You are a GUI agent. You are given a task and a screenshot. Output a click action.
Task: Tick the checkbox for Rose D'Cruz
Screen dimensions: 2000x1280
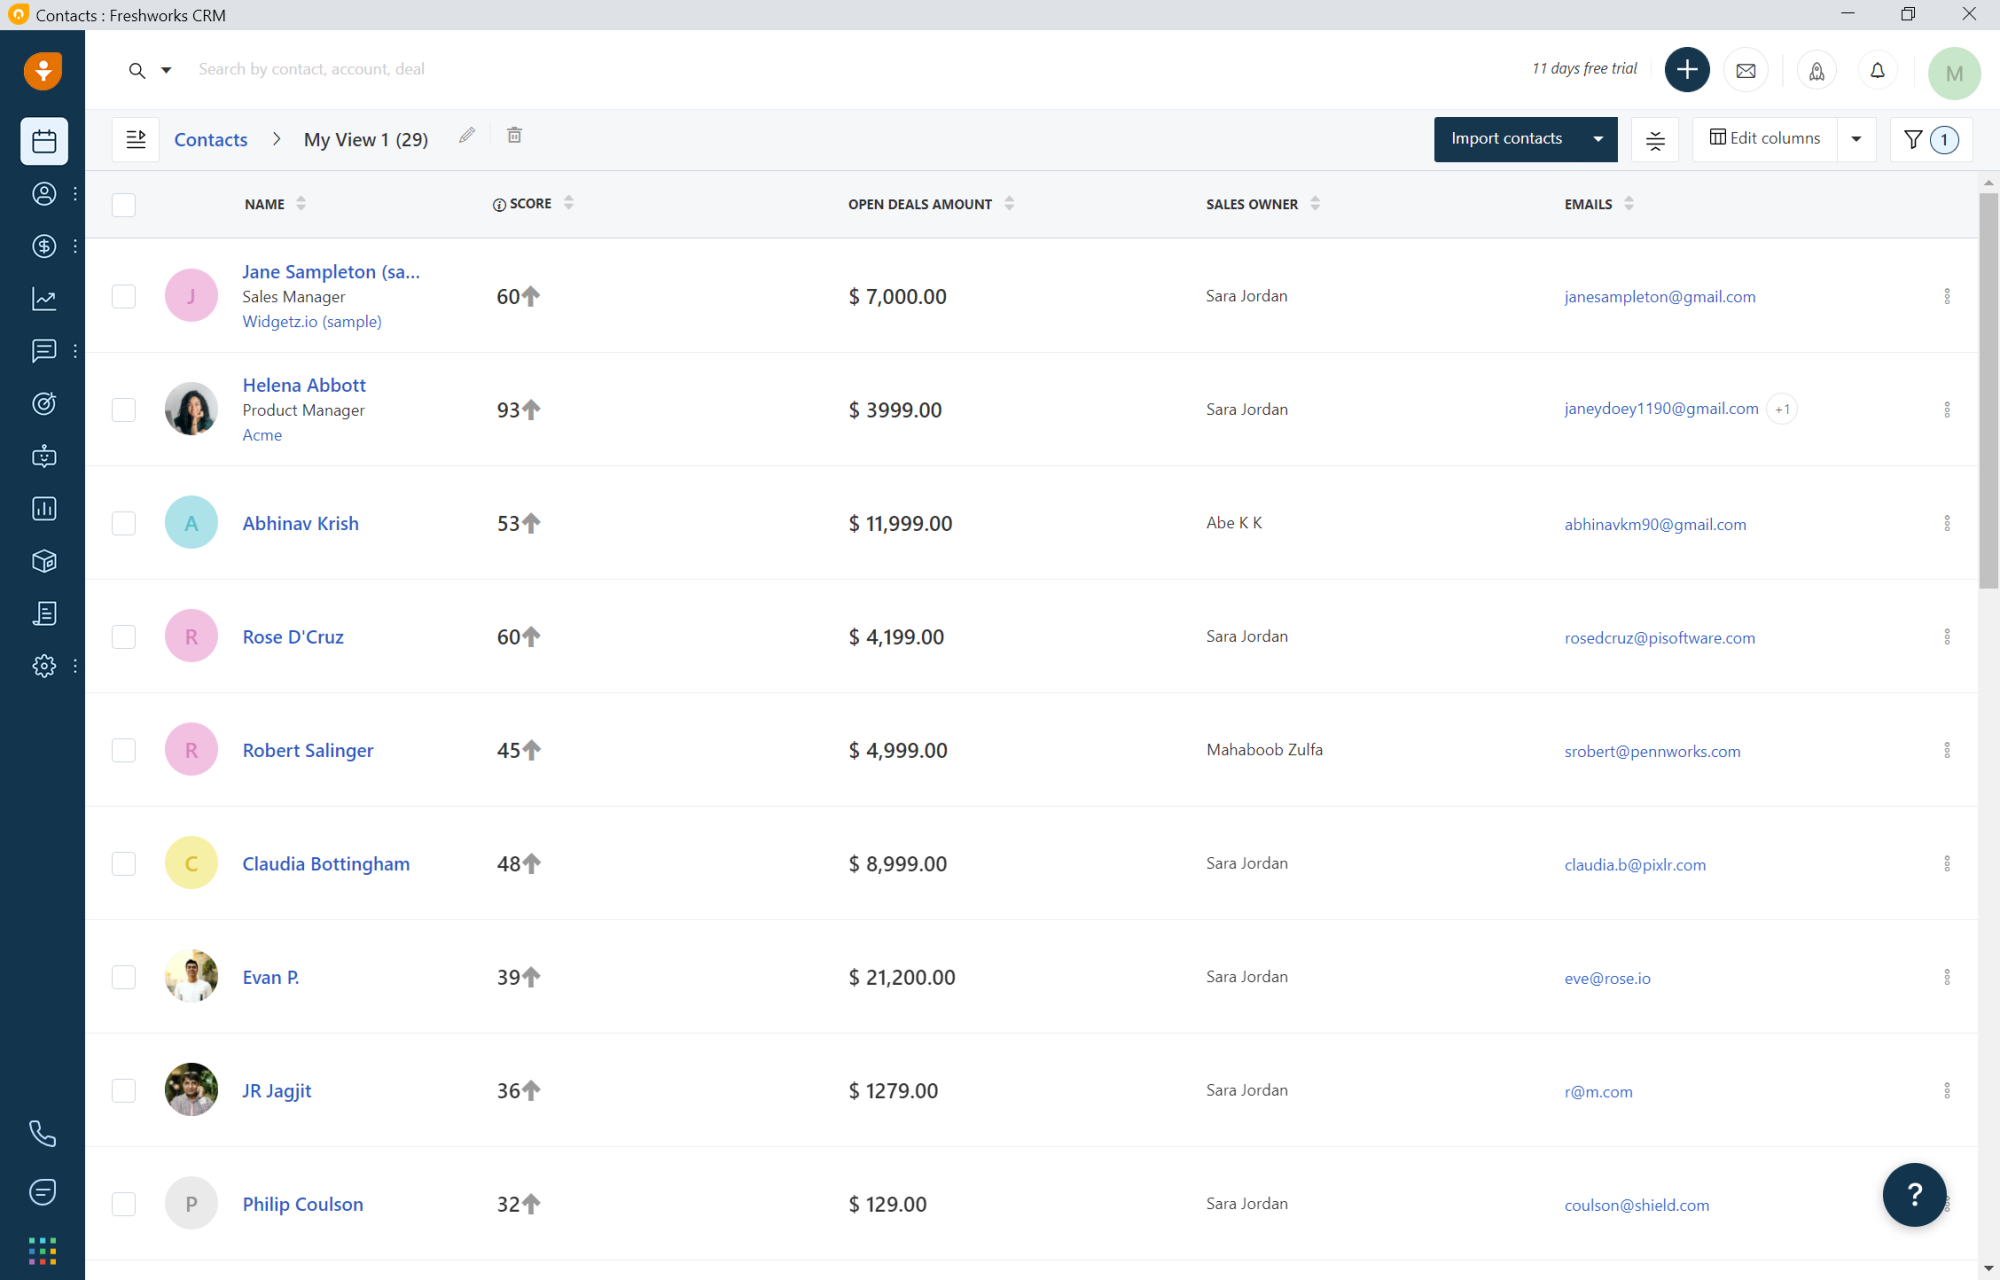(123, 636)
